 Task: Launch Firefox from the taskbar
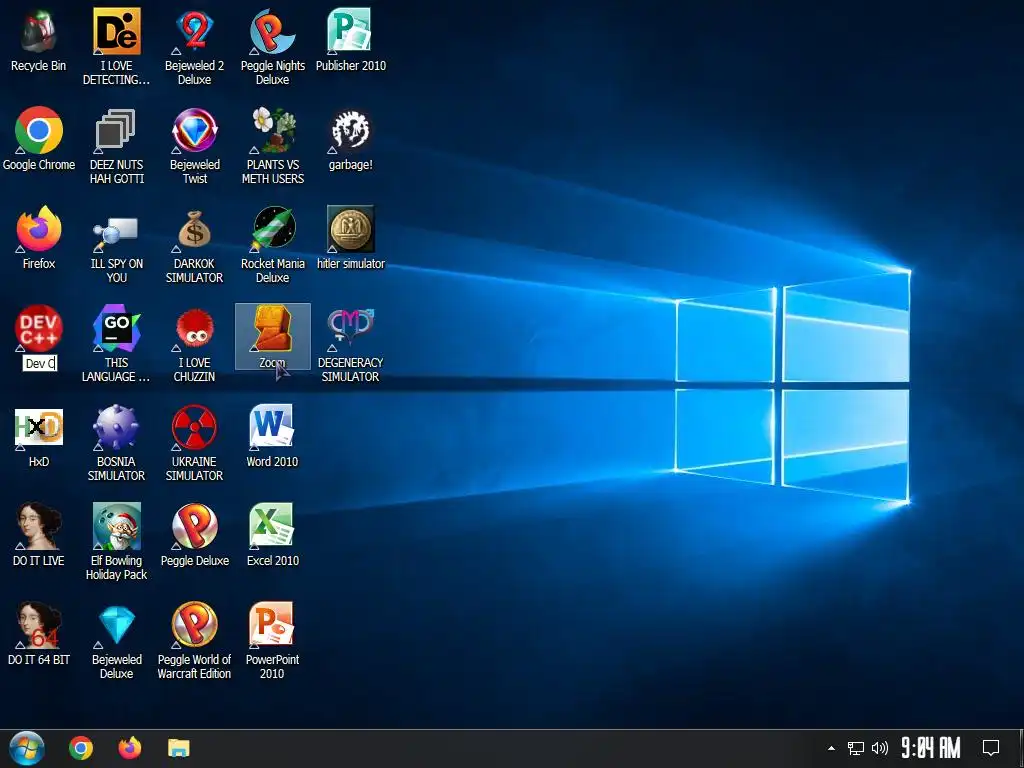pyautogui.click(x=130, y=748)
